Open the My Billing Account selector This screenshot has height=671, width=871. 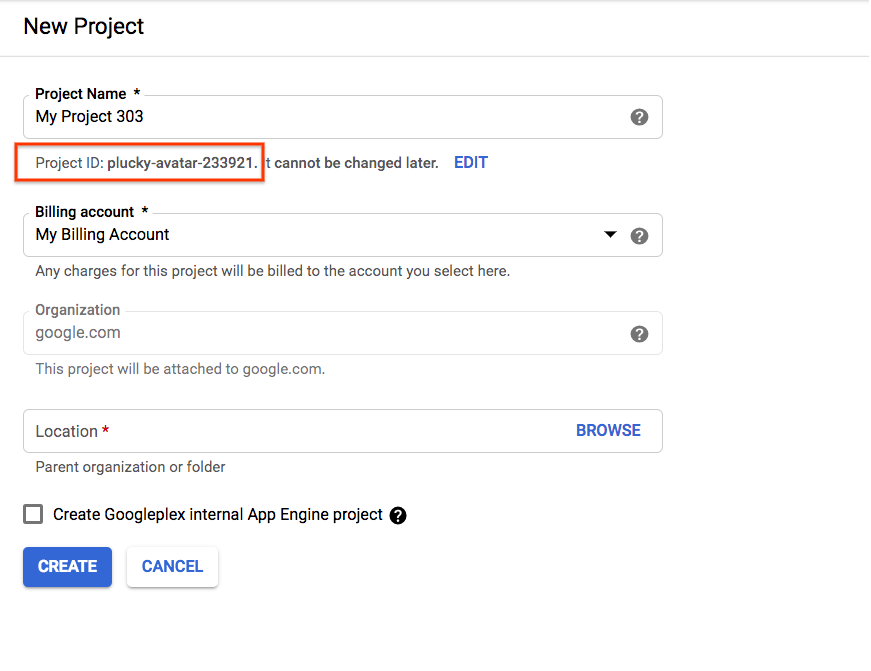300,235
